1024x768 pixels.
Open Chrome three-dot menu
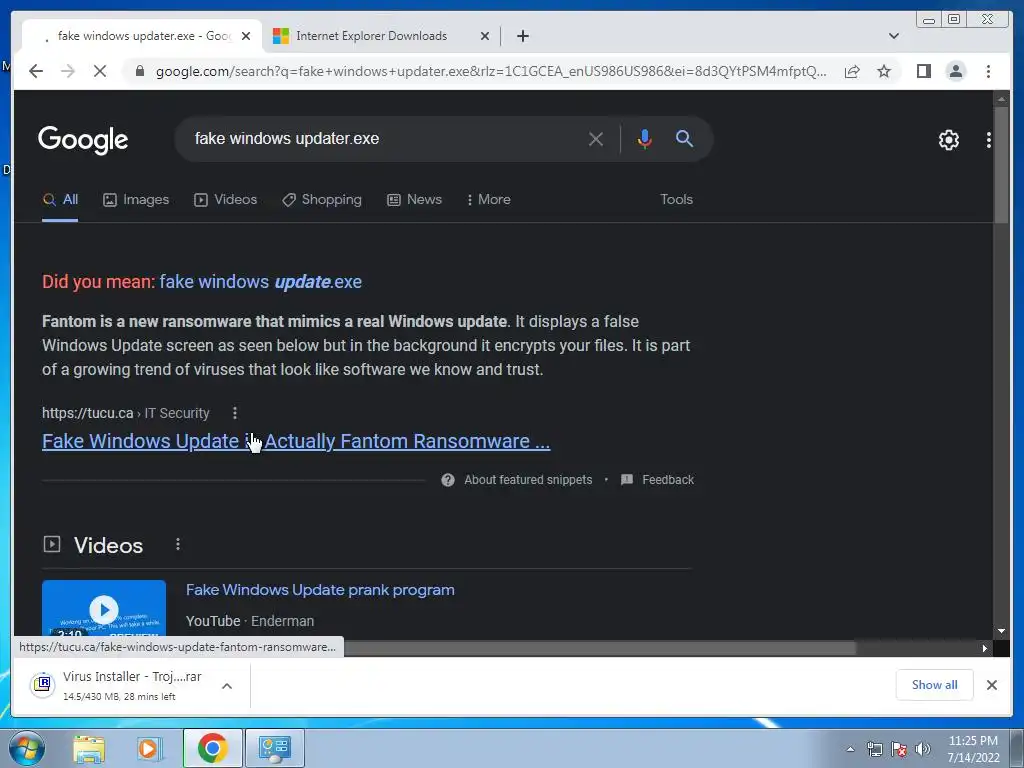click(988, 71)
